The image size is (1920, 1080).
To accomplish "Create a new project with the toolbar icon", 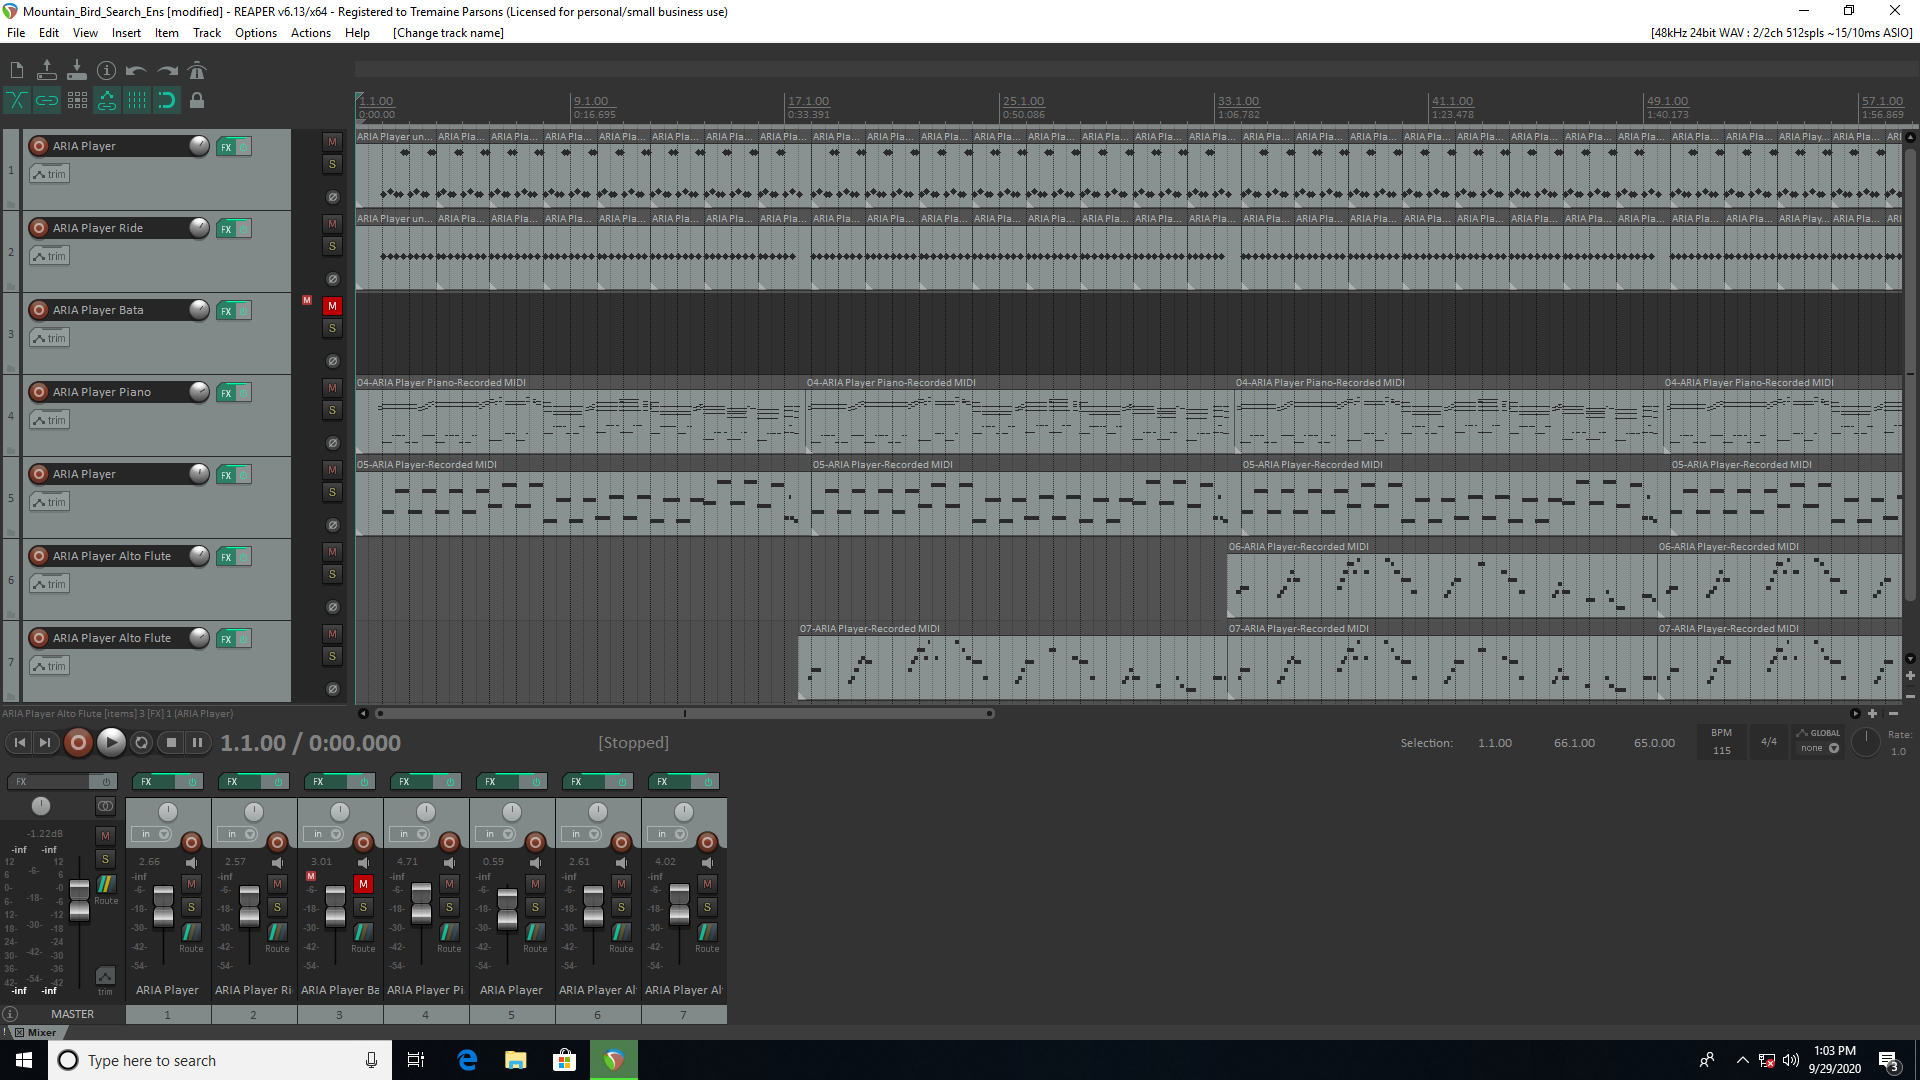I will tap(17, 70).
